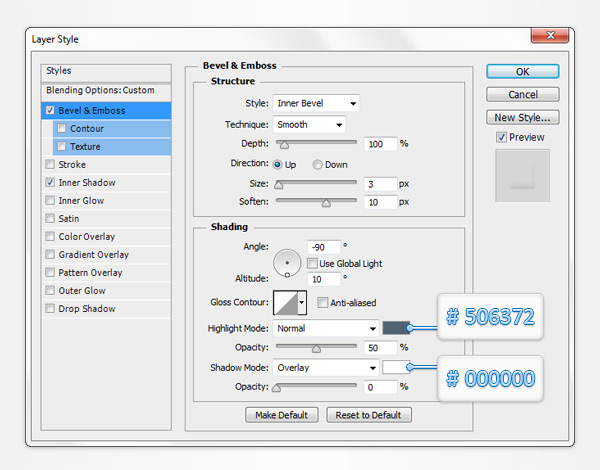Select the Down direction radio button
This screenshot has height=470, width=600.
pos(318,164)
